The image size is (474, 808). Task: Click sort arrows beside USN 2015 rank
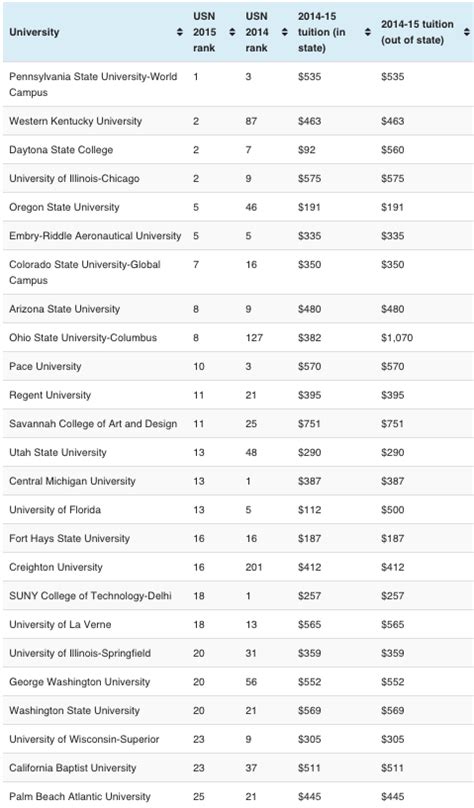point(232,32)
